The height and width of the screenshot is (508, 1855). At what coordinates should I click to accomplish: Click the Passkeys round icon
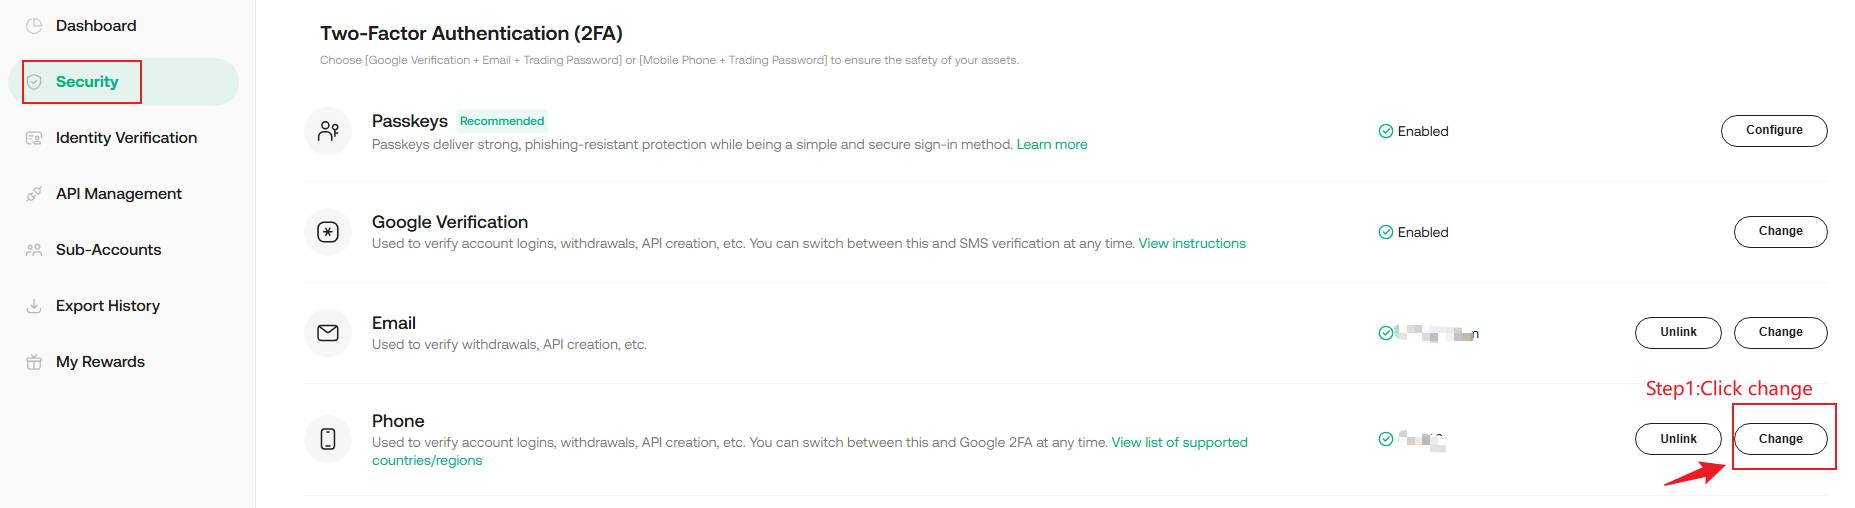328,131
